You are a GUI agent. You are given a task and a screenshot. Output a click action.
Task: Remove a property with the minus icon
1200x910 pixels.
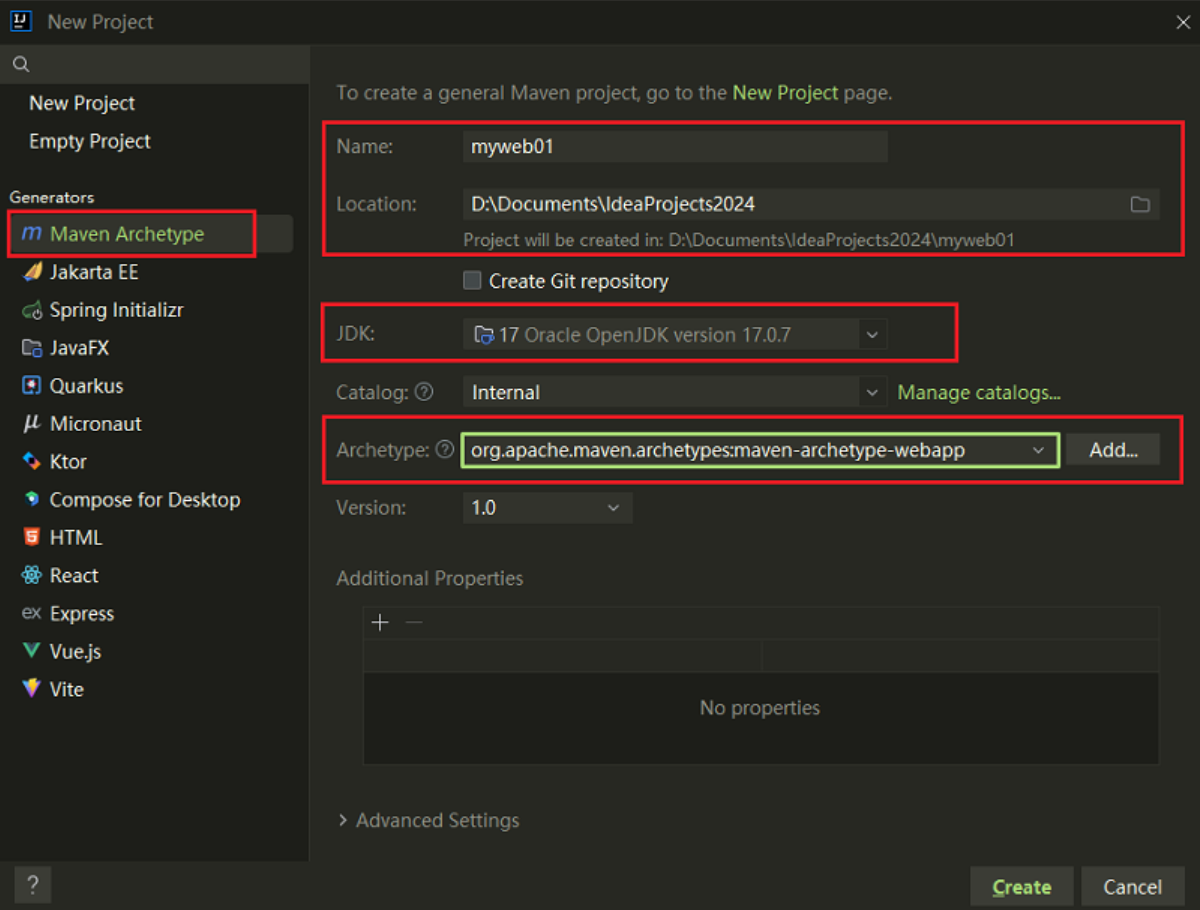tap(413, 623)
